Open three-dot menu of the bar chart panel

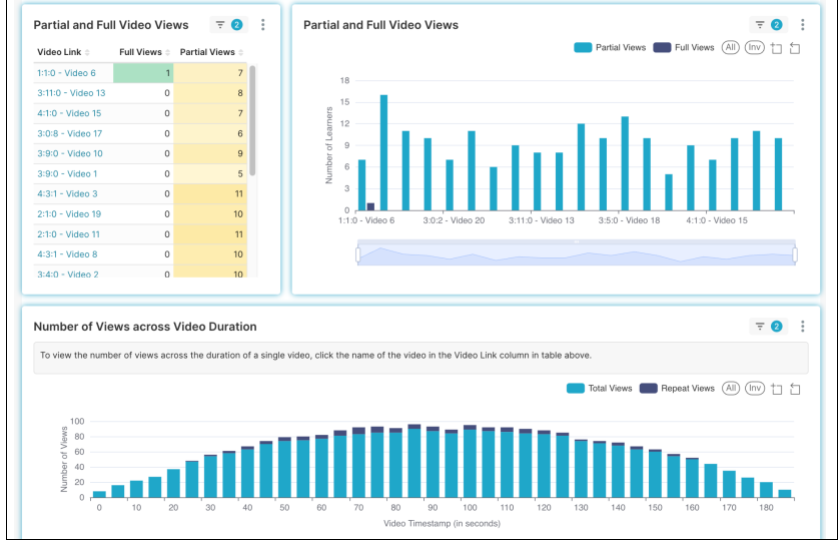coord(803,25)
